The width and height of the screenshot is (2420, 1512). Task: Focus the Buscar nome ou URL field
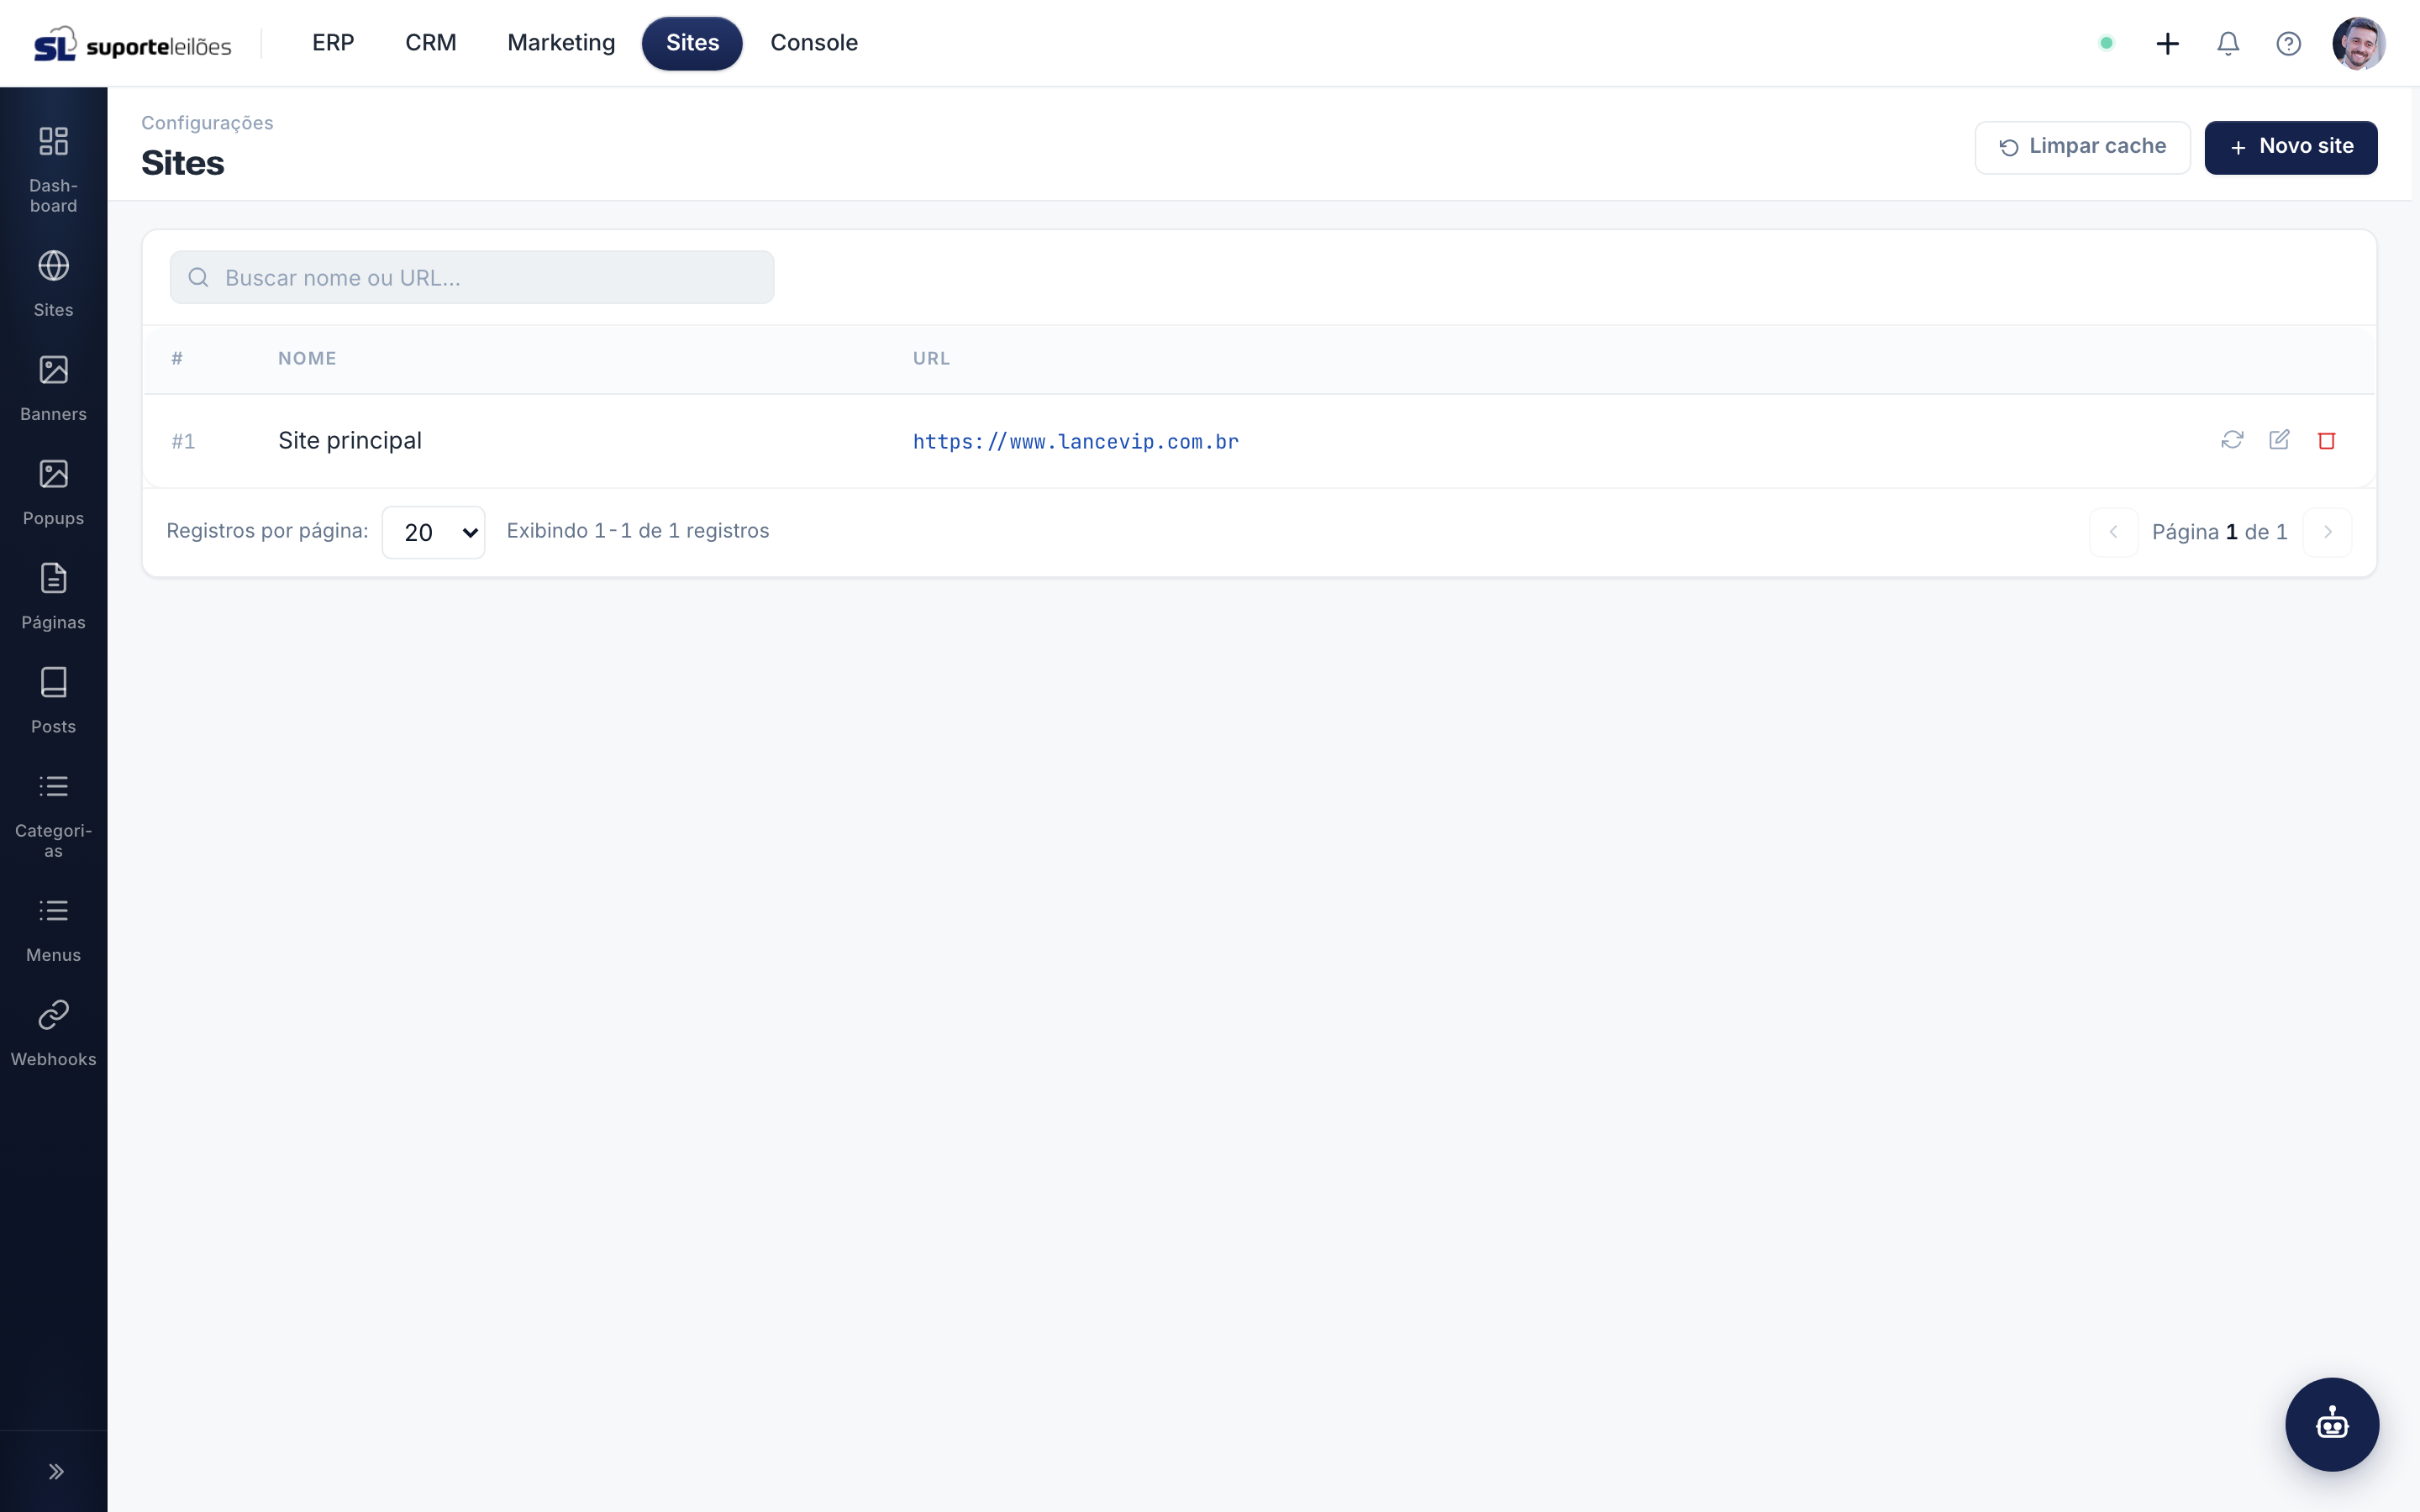472,277
